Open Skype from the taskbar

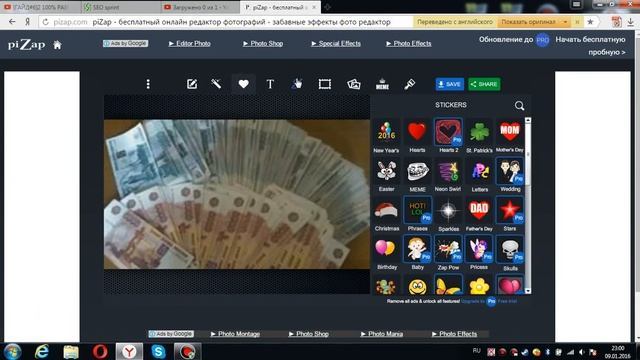(158, 351)
